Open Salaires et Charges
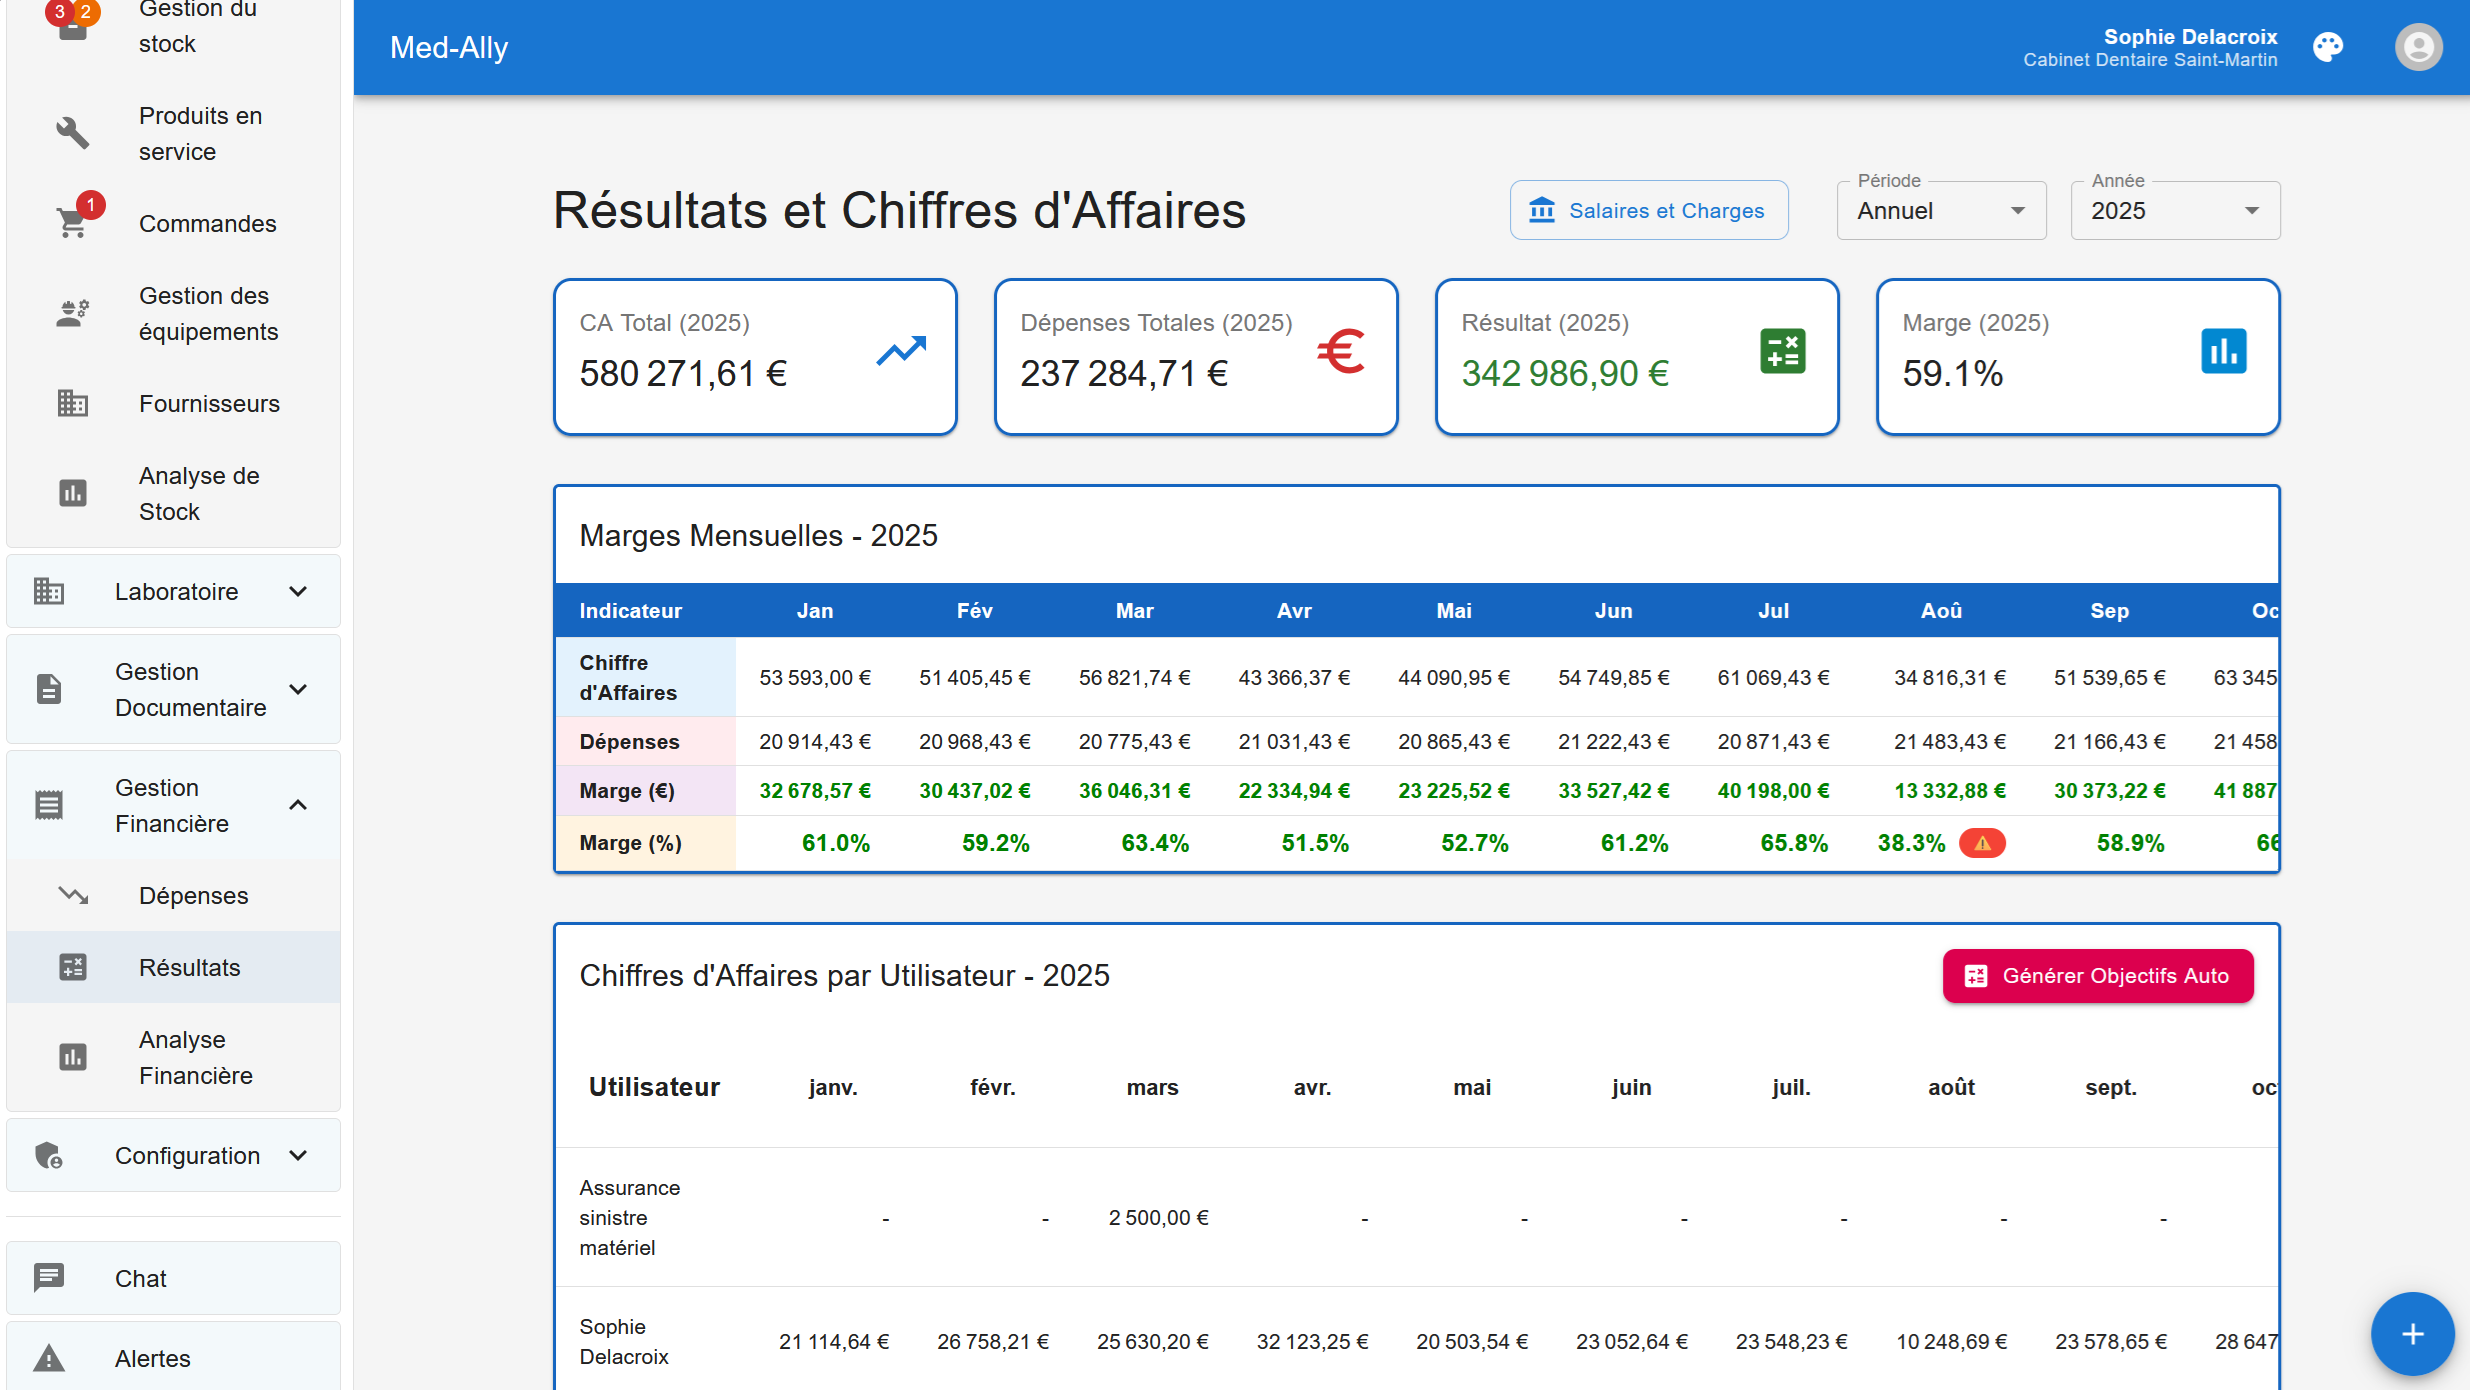The height and width of the screenshot is (1390, 2470). tap(1649, 210)
